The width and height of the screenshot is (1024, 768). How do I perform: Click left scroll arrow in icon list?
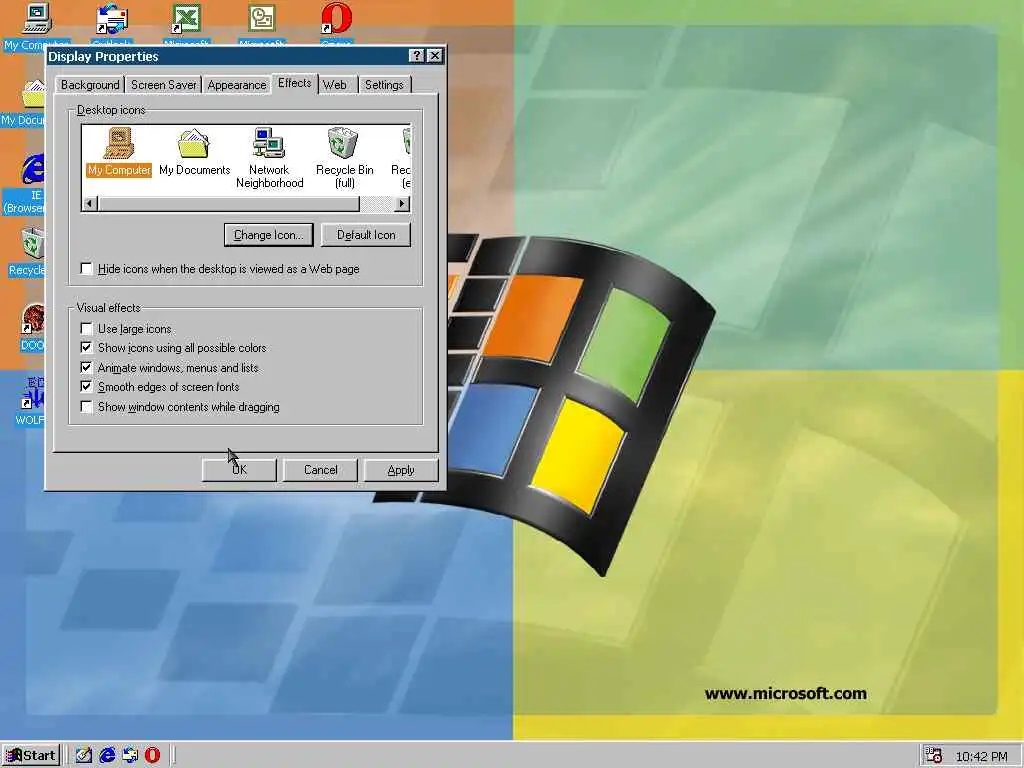tap(90, 204)
